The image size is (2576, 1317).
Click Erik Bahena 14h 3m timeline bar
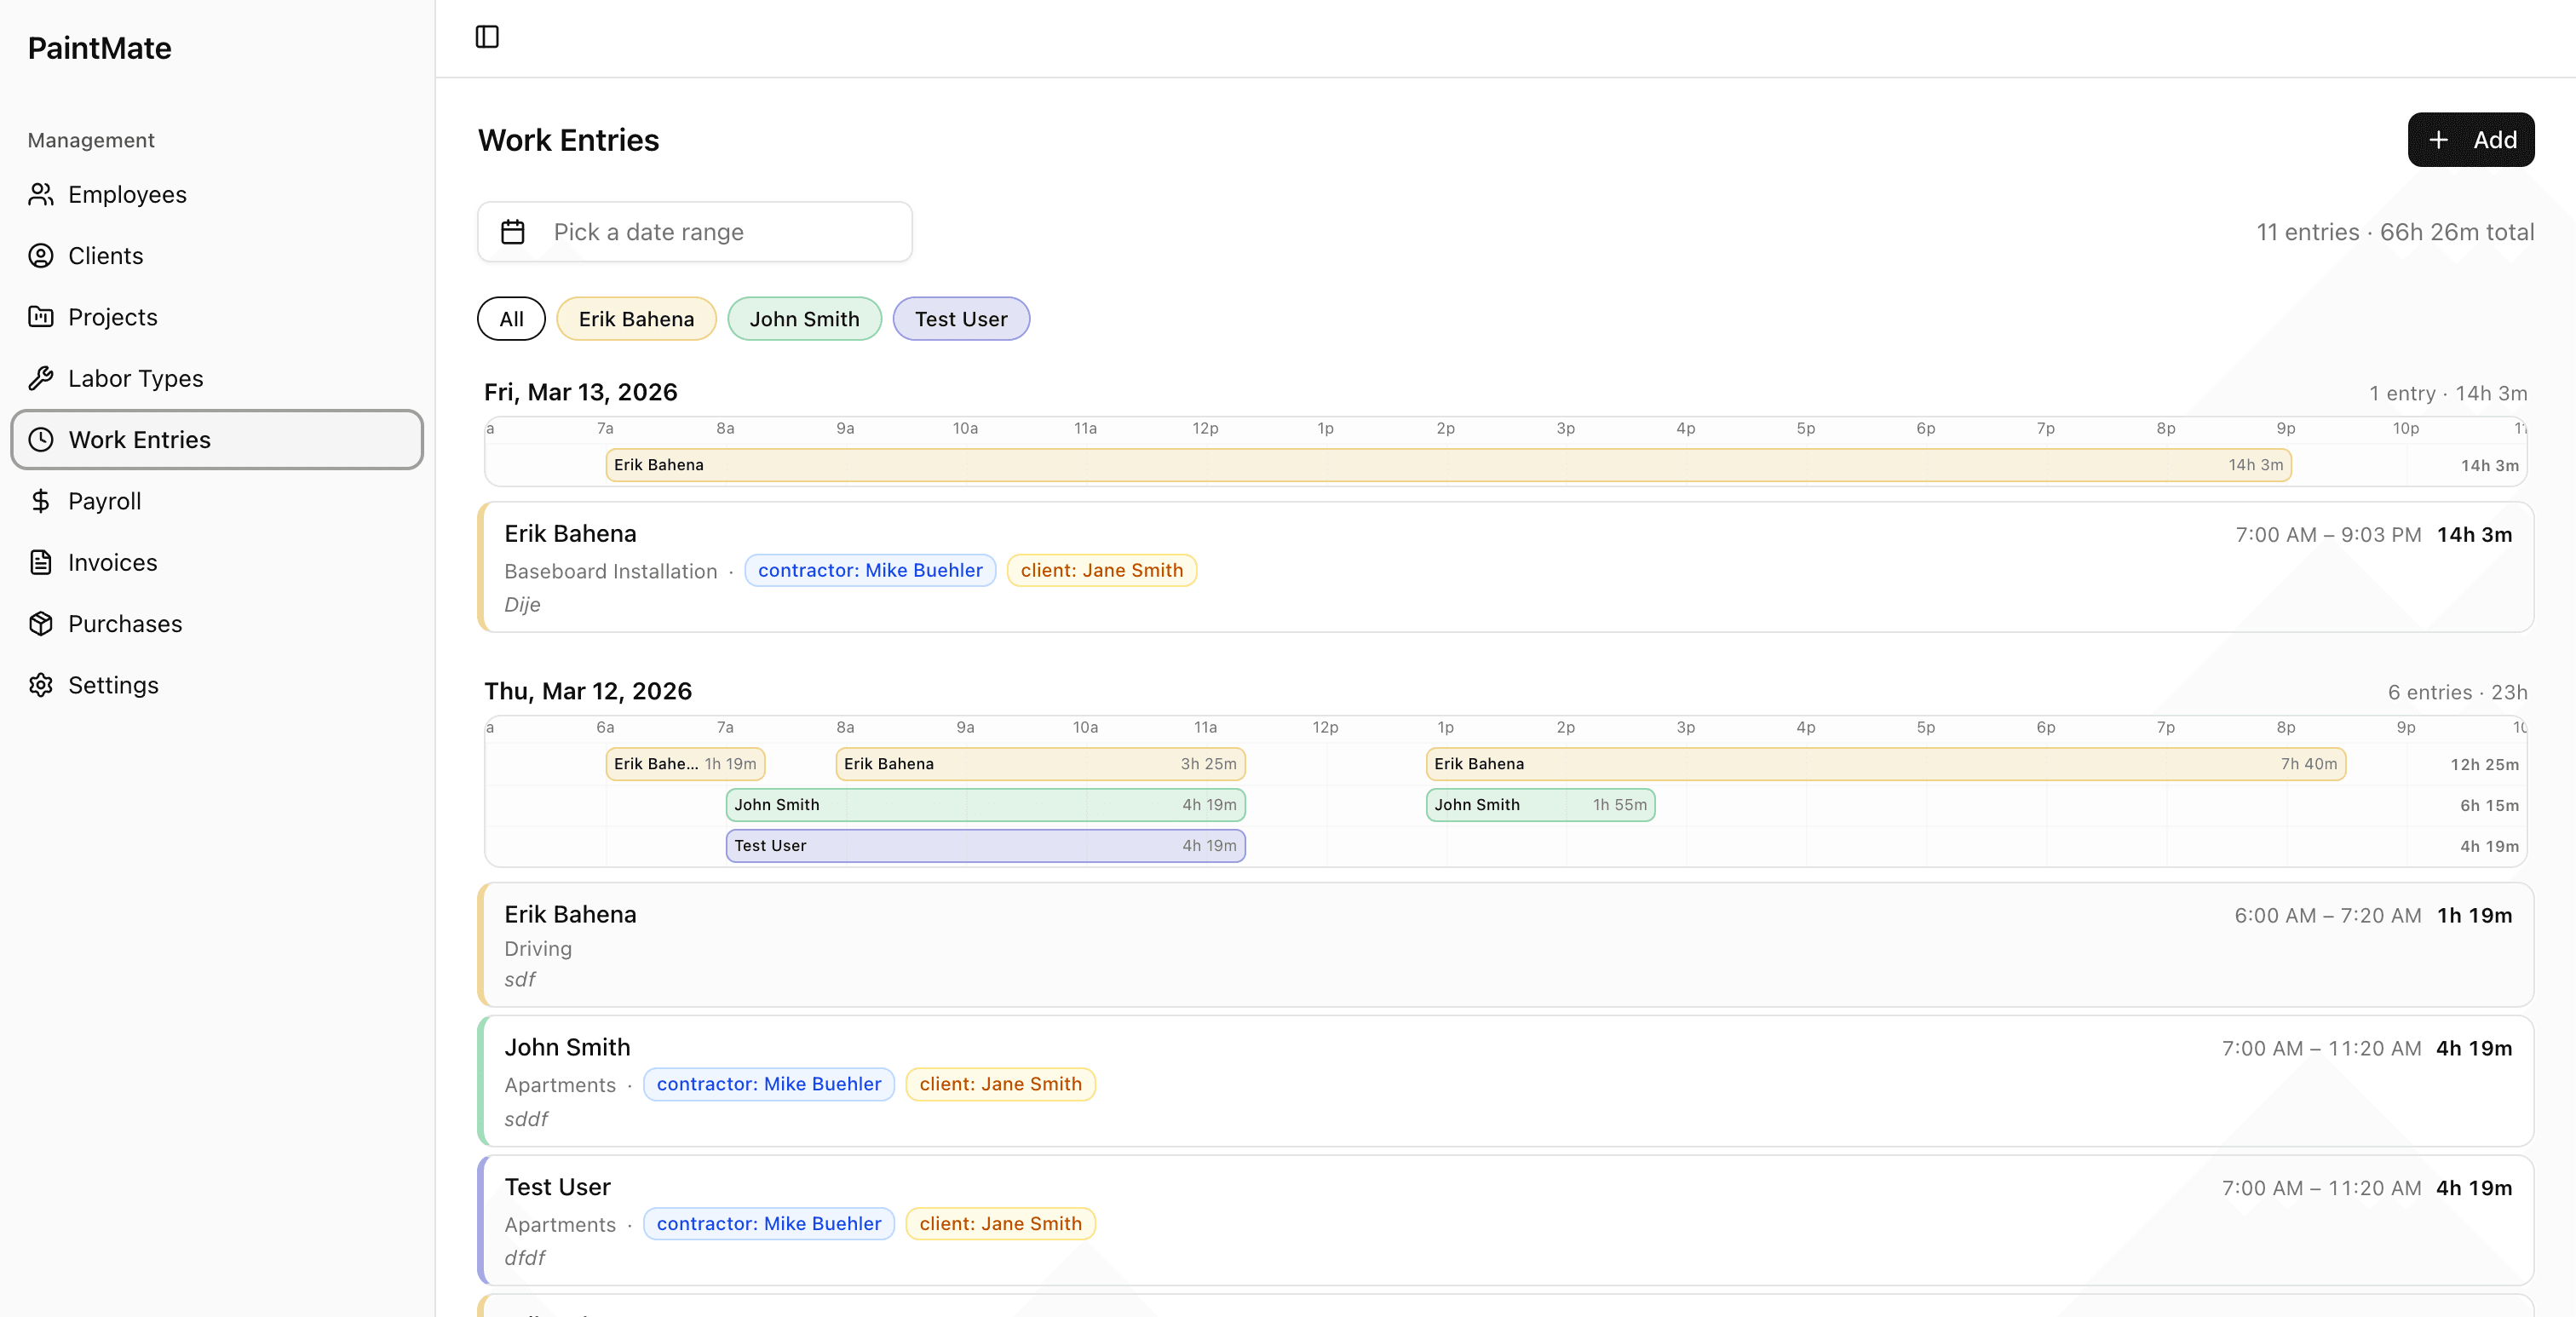[x=1448, y=465]
